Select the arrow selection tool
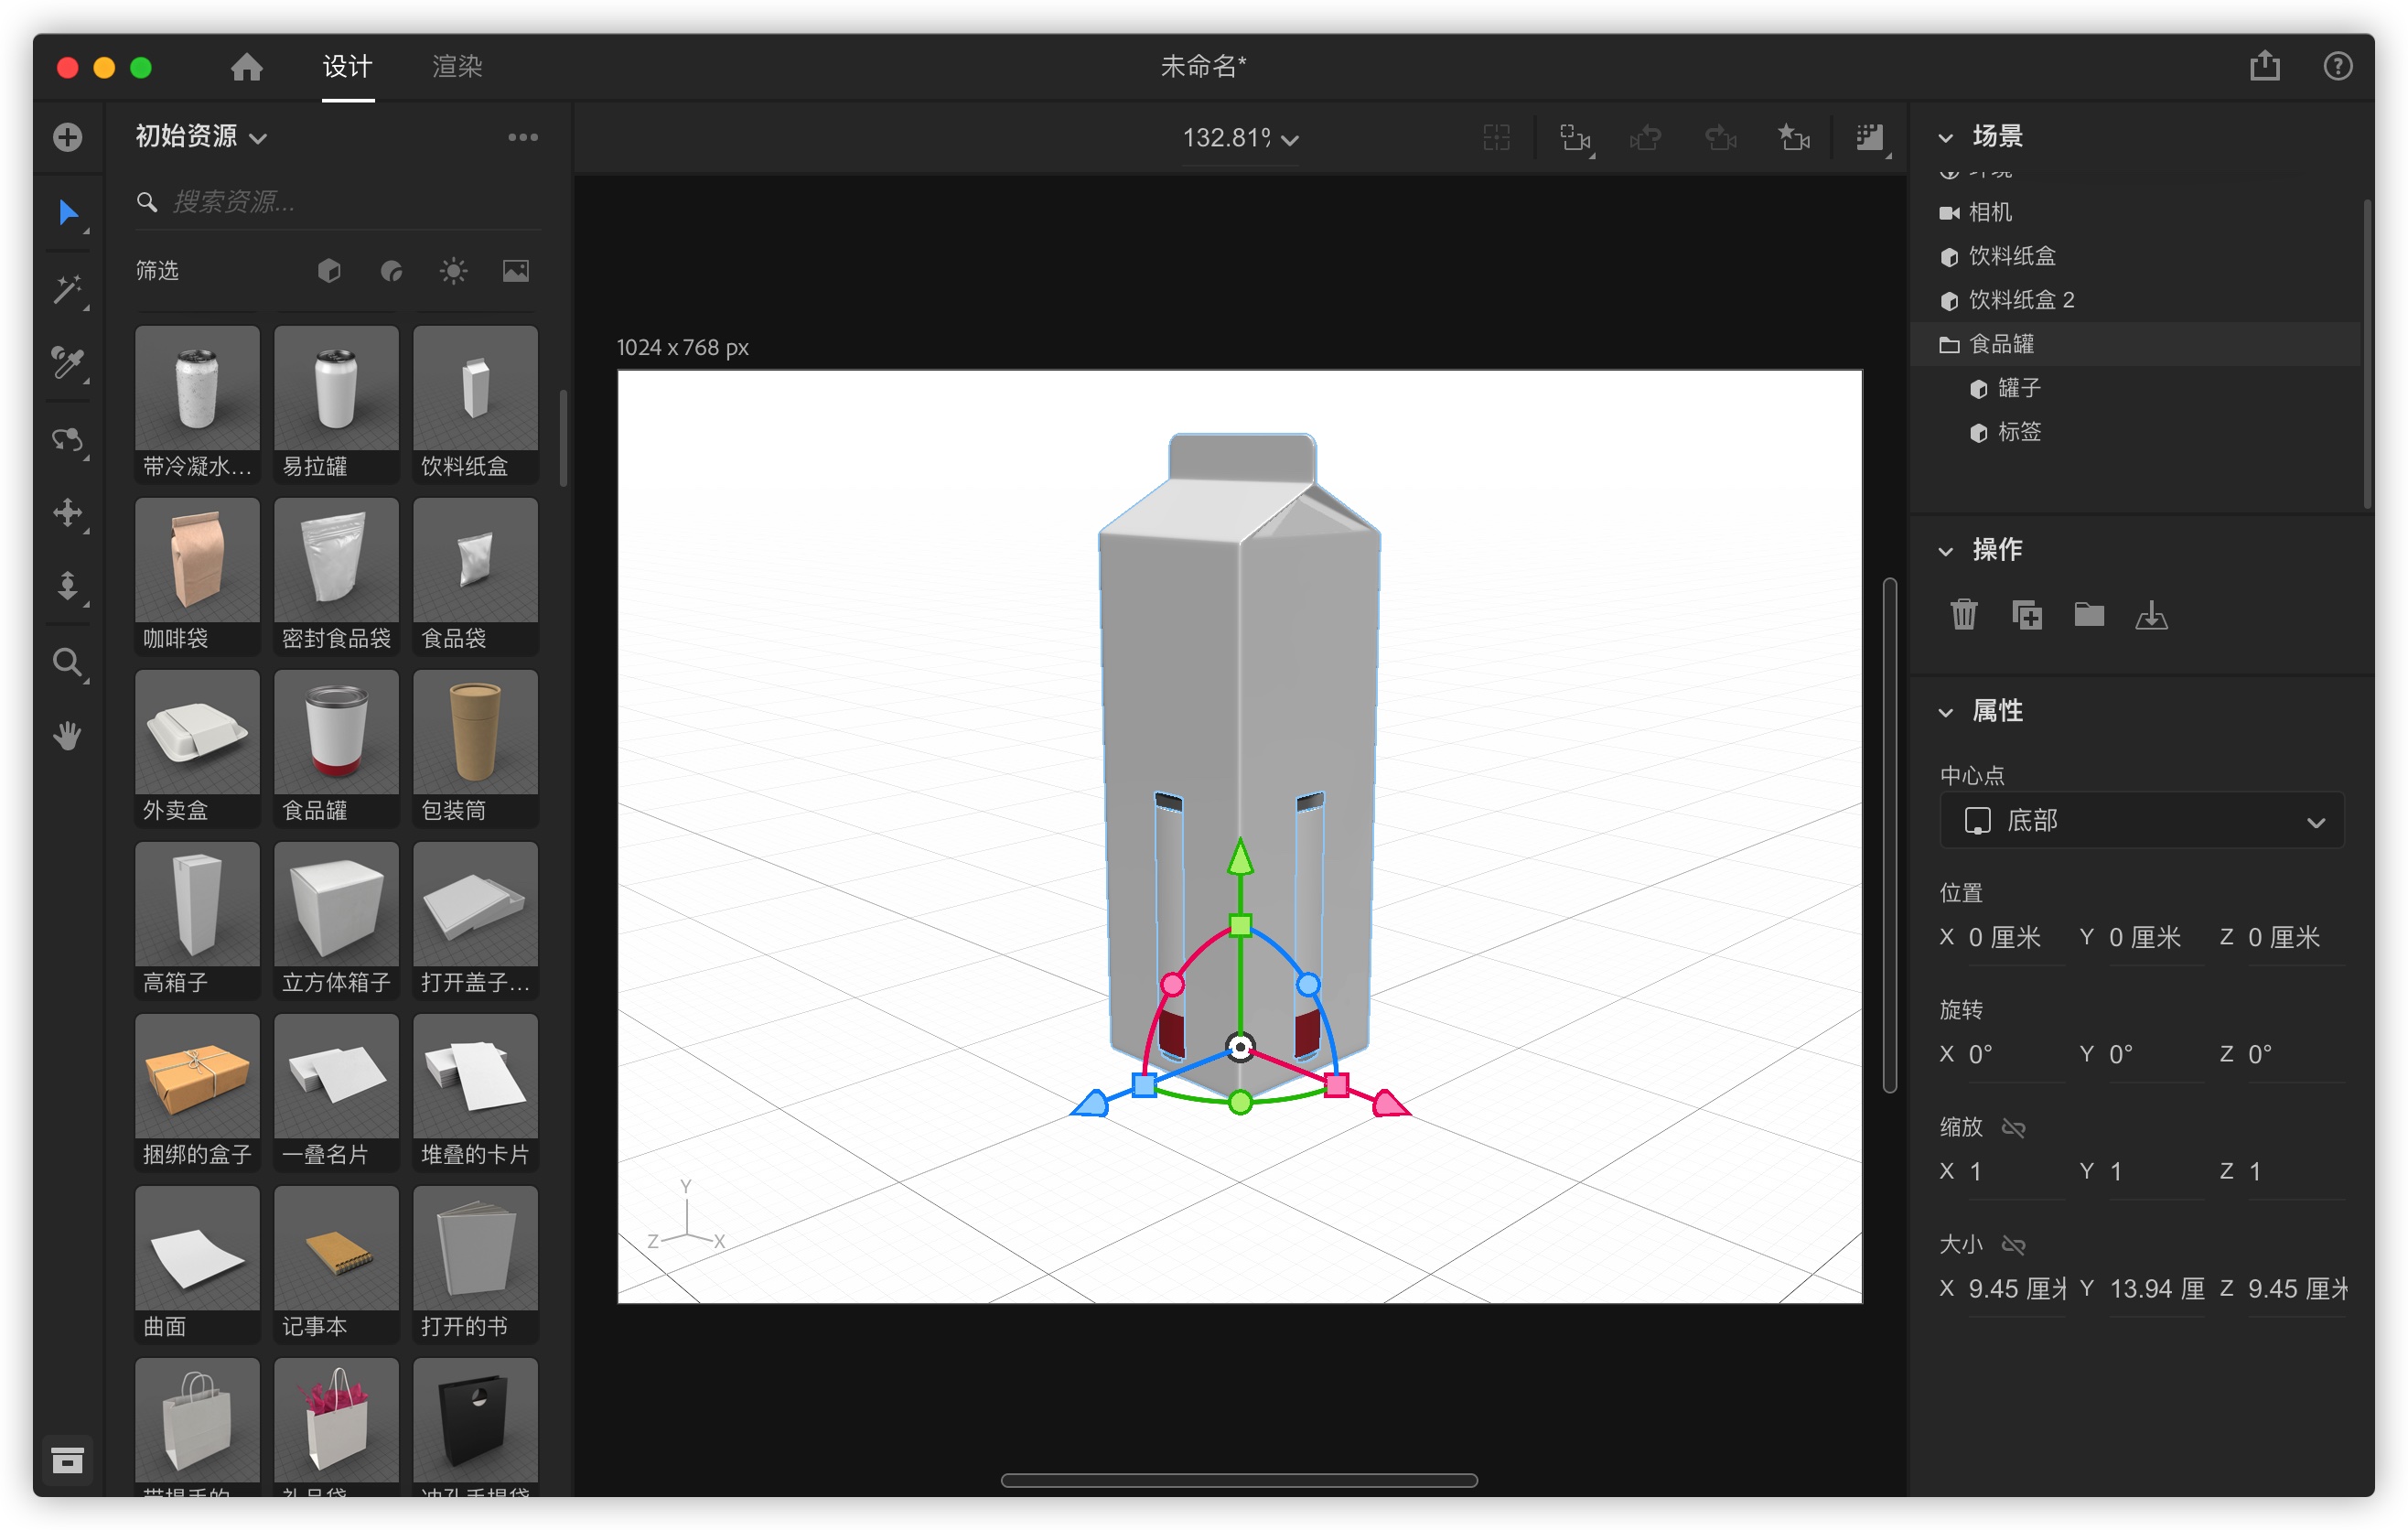The height and width of the screenshot is (1530, 2408). point(68,213)
